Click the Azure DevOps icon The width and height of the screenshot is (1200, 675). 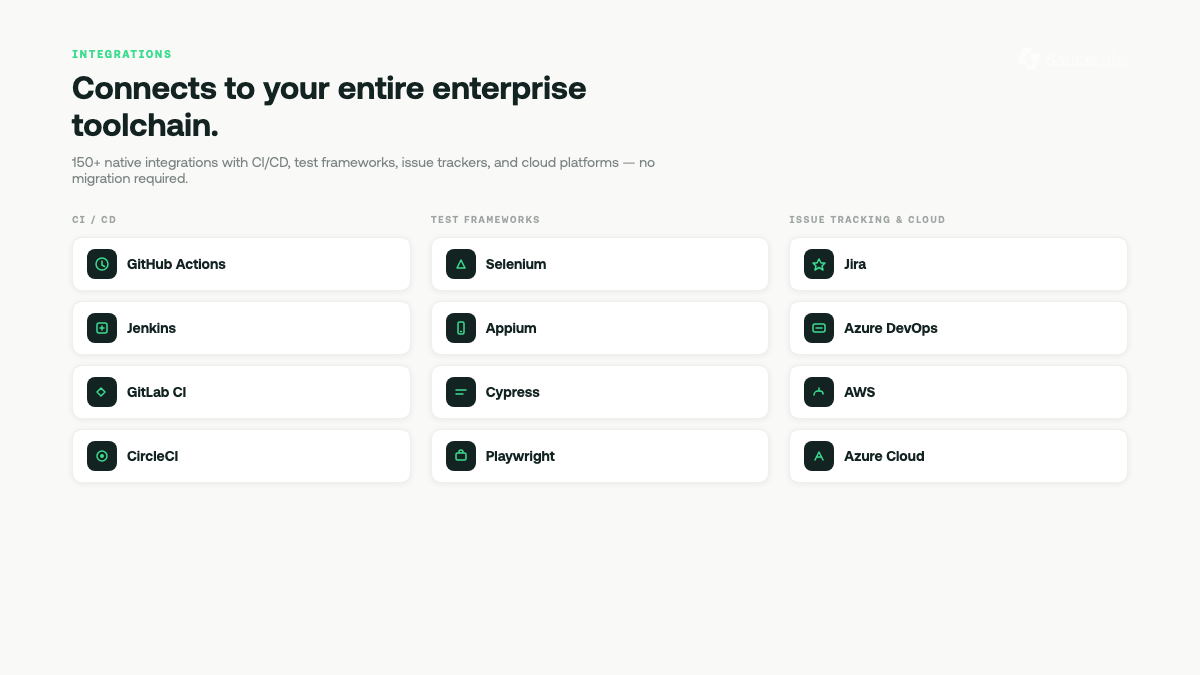[x=819, y=328]
